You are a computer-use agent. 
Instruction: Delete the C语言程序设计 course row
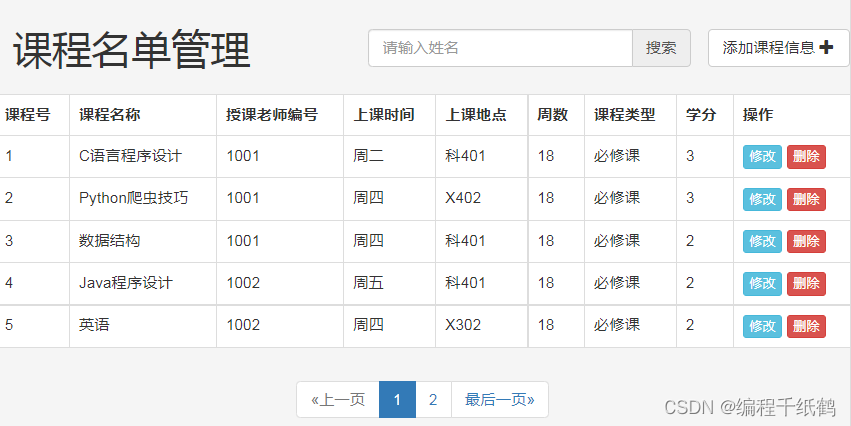point(806,157)
